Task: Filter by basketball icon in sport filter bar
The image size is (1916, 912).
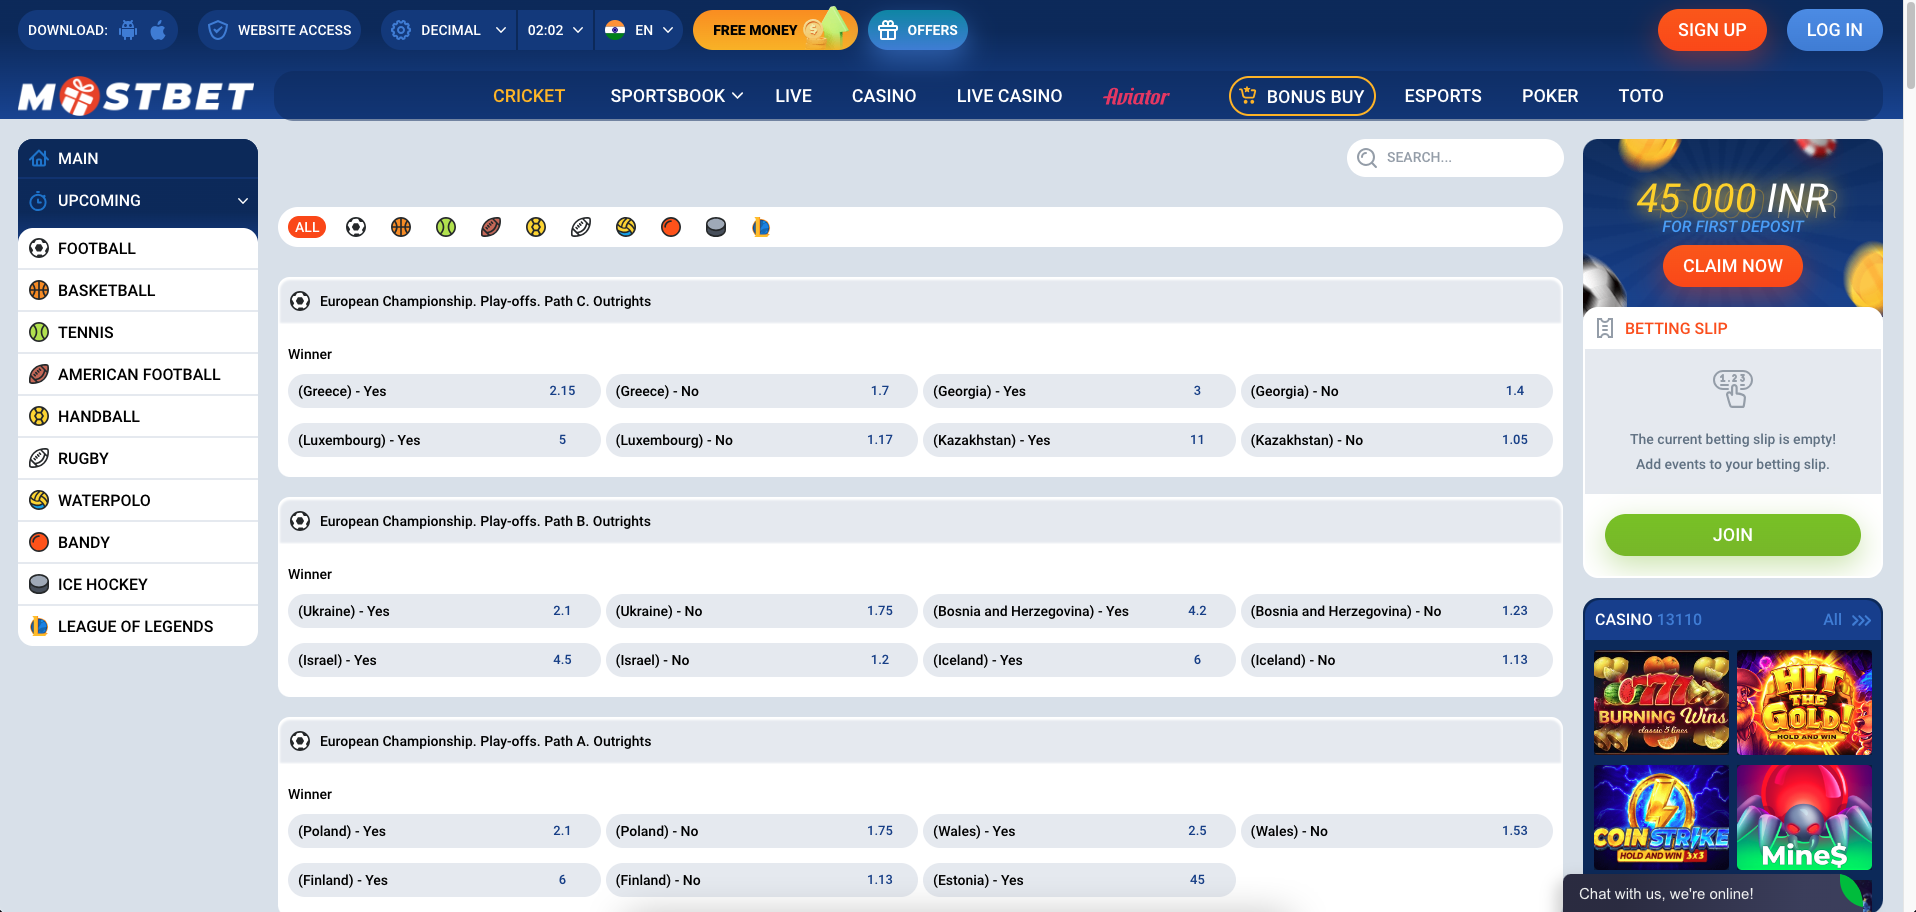Action: (401, 227)
